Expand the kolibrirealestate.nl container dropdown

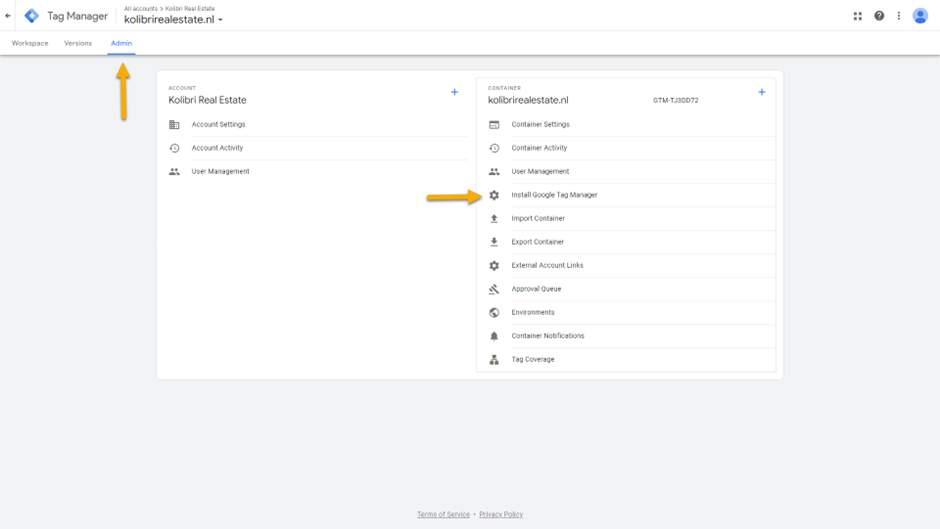(173, 20)
